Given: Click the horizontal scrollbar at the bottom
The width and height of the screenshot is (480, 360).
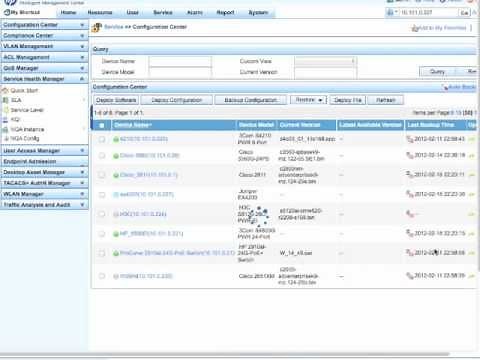Looking at the screenshot, I should tap(225, 354).
